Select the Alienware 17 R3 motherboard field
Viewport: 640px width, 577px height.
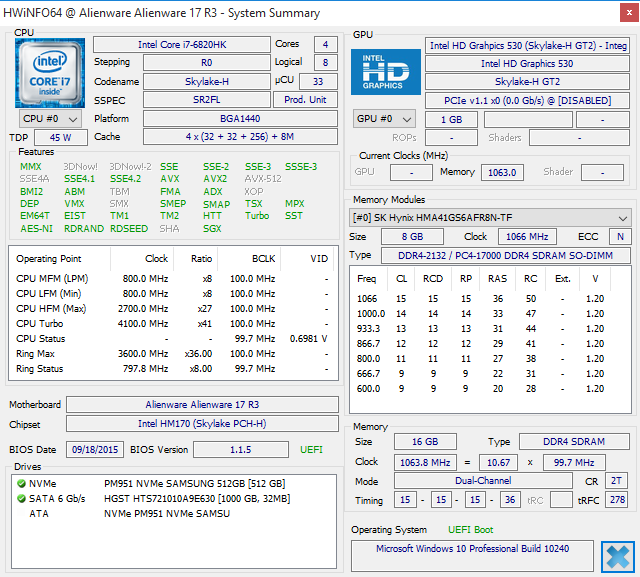202,405
